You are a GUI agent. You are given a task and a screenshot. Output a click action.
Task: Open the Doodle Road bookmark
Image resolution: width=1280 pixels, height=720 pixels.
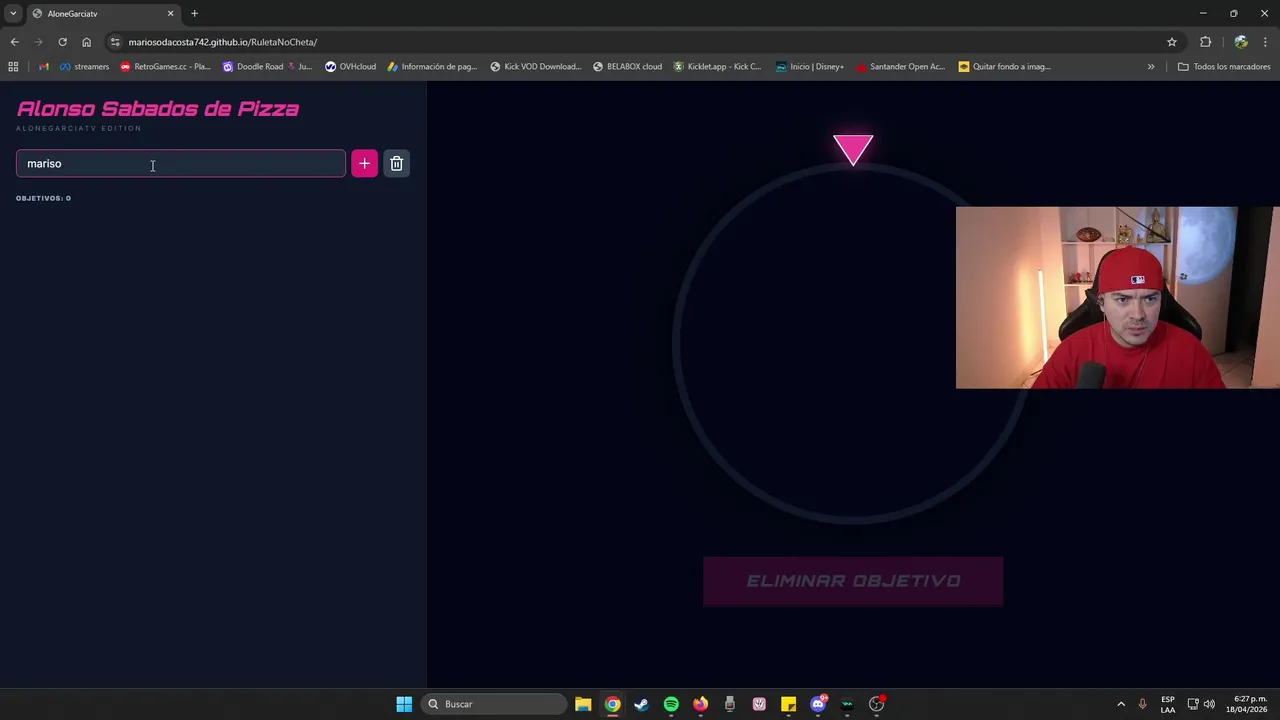267,67
